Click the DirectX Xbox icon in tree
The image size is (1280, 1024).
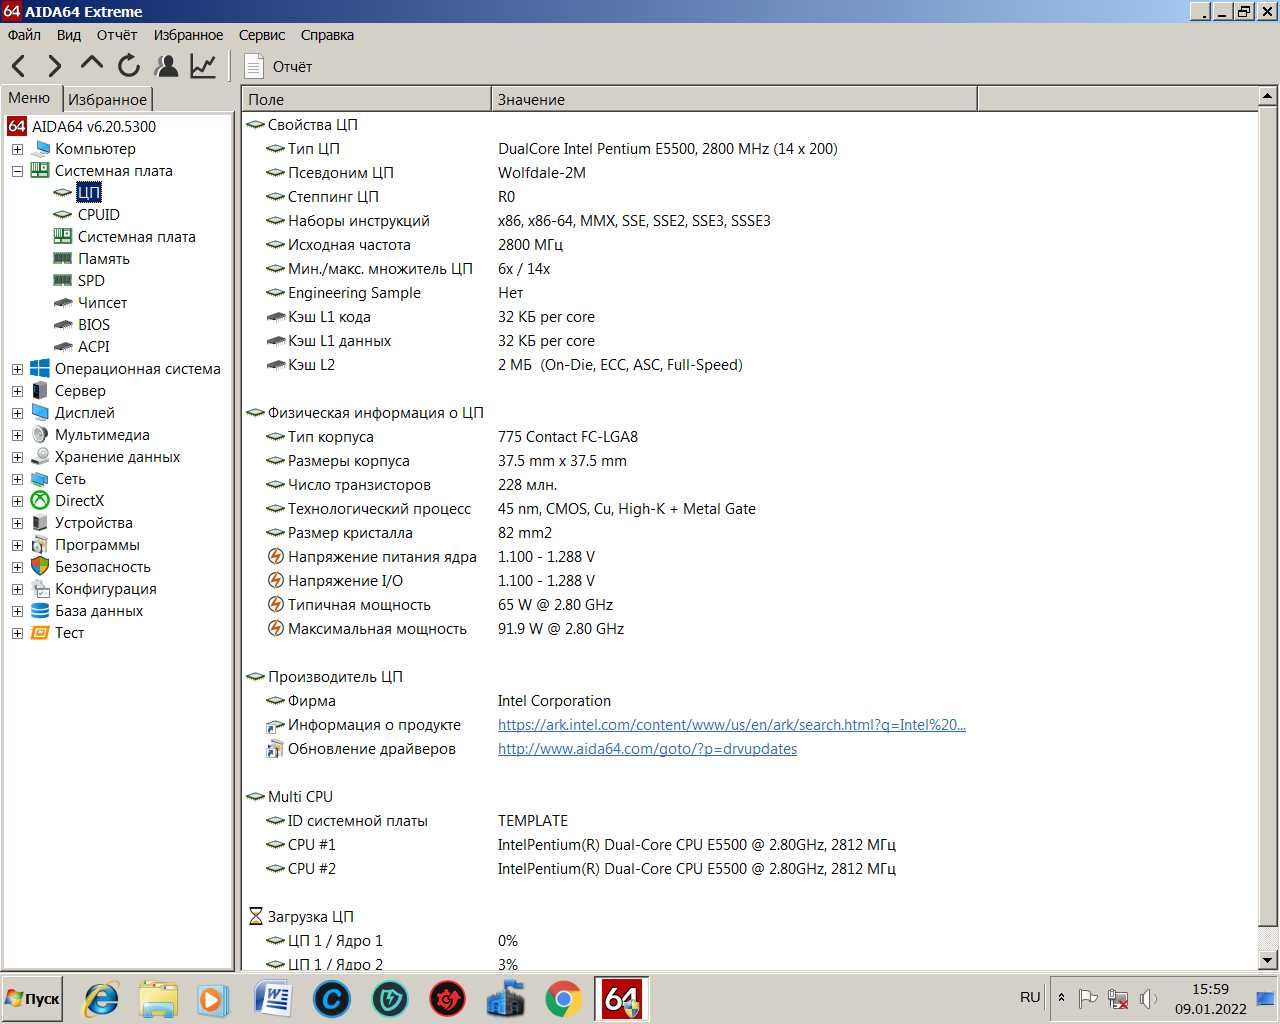tap(40, 501)
